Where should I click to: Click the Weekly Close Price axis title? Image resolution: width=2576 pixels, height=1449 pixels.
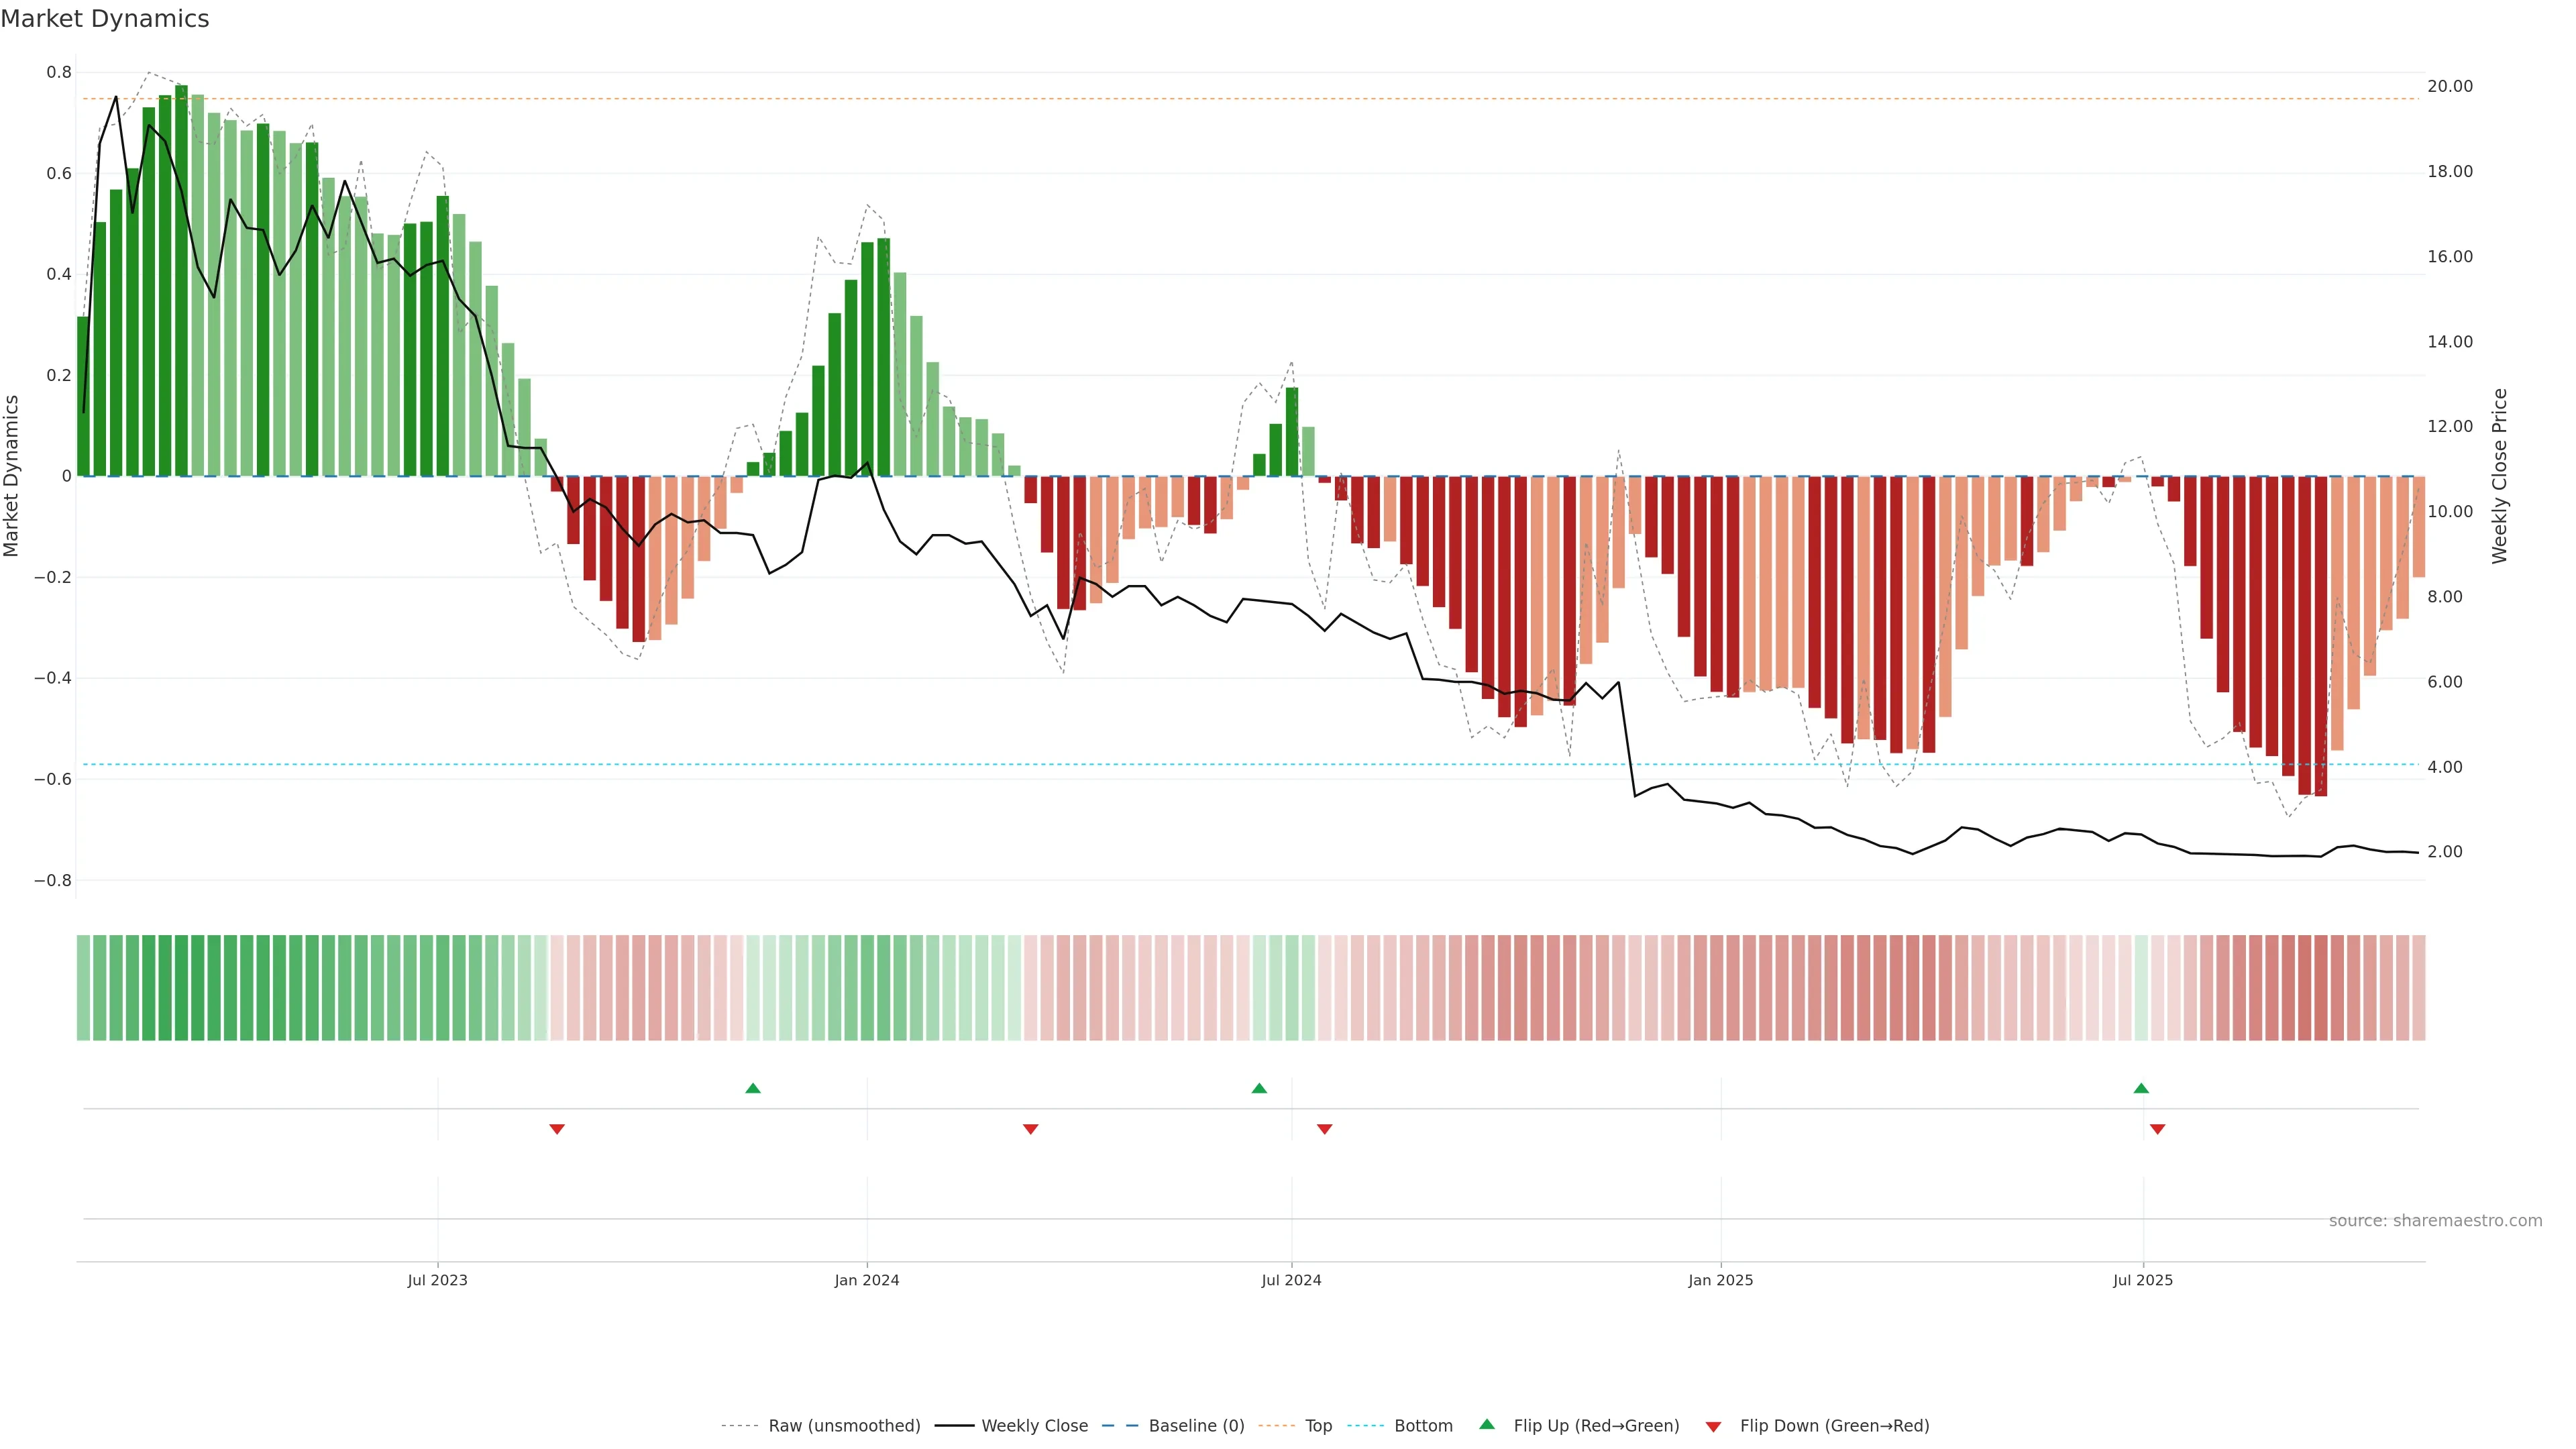[x=2499, y=476]
